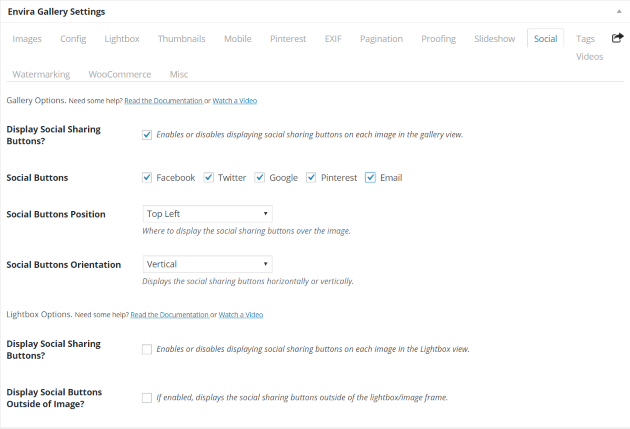The image size is (630, 429).
Task: Open Gallery Options Watch a Video link
Action: point(235,101)
